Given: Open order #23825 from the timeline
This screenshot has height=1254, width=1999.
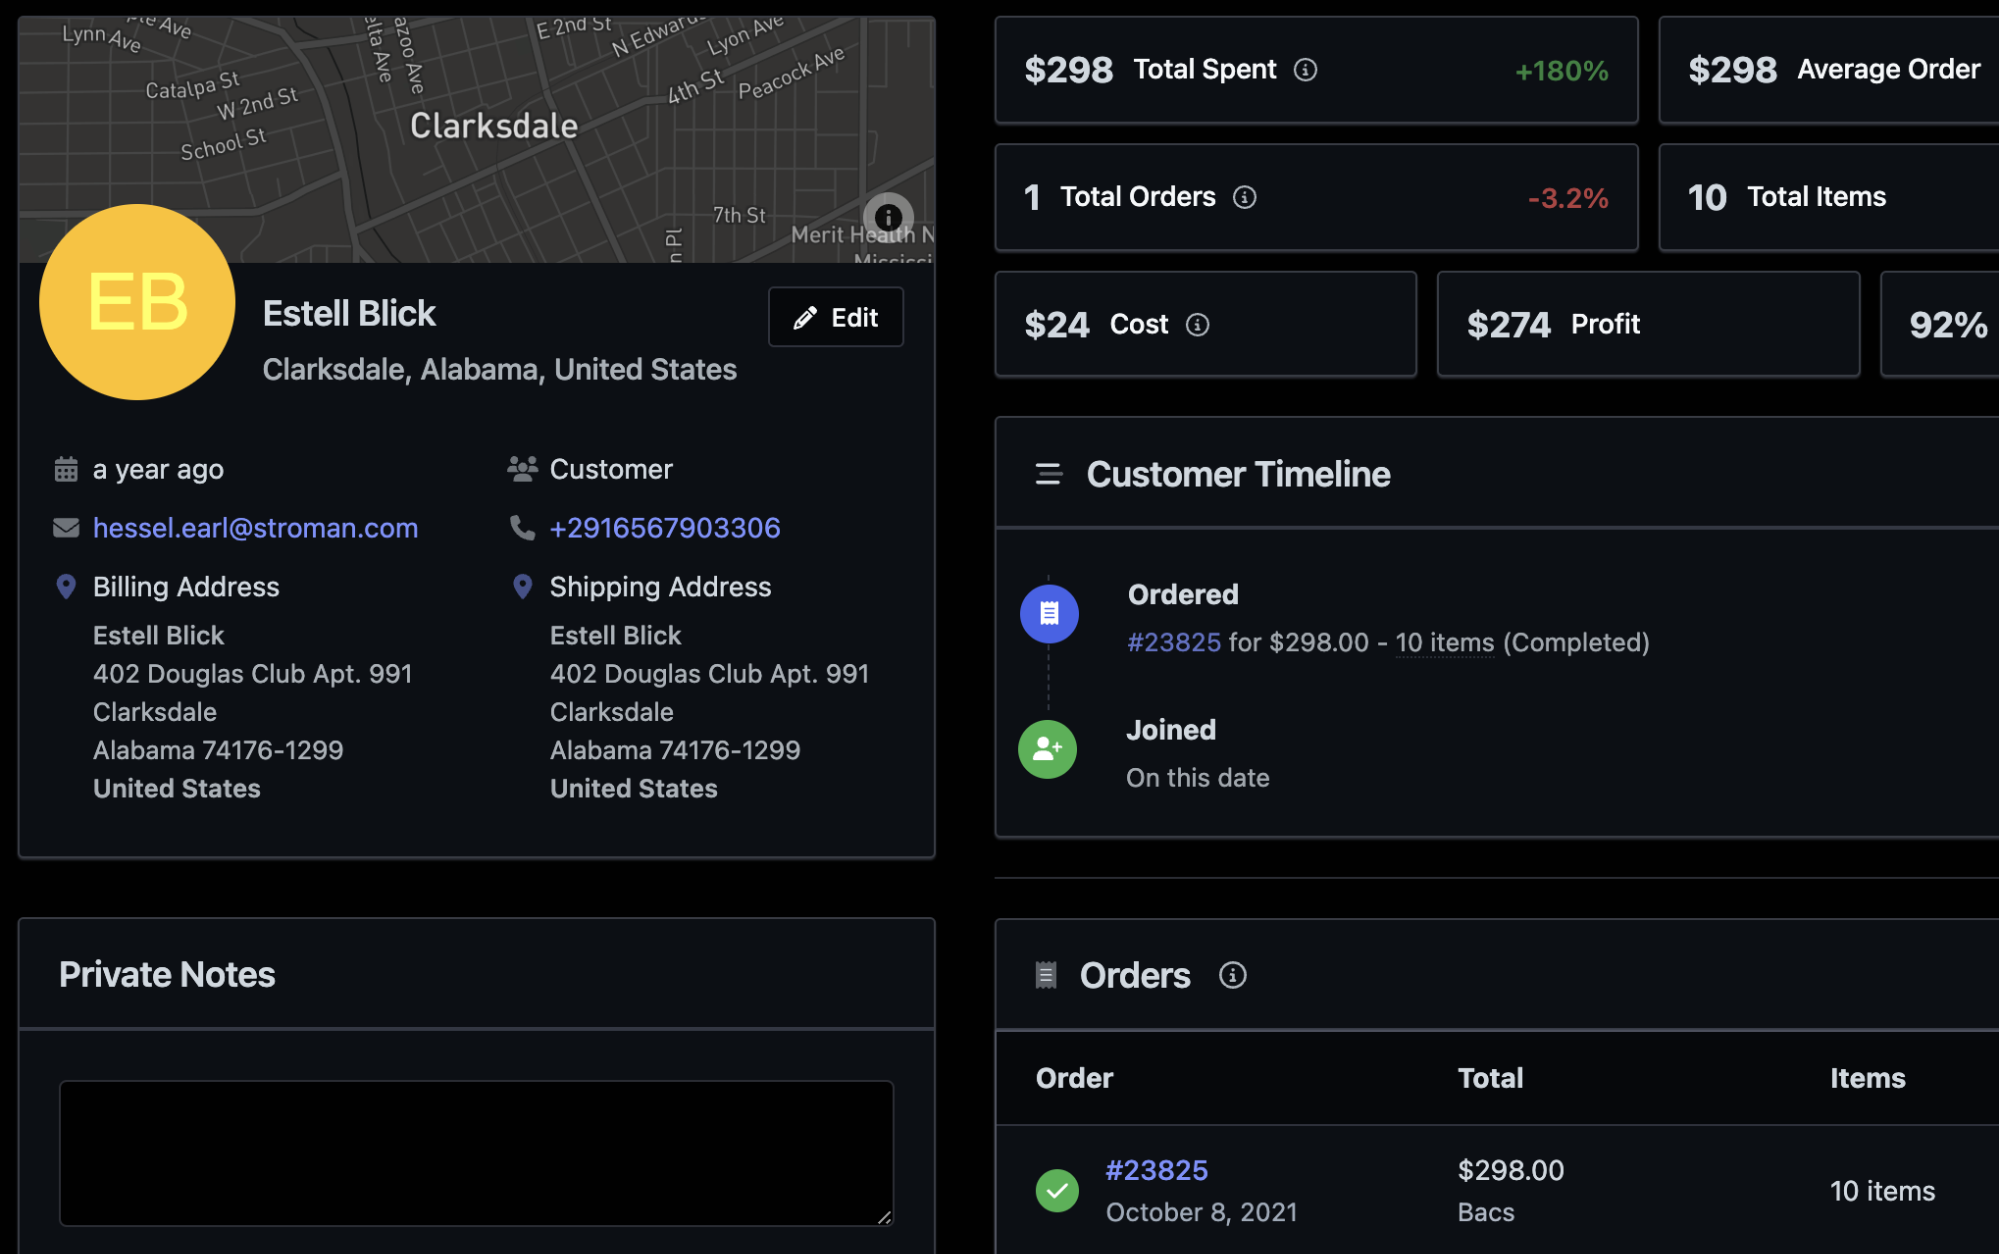Looking at the screenshot, I should click(1175, 642).
